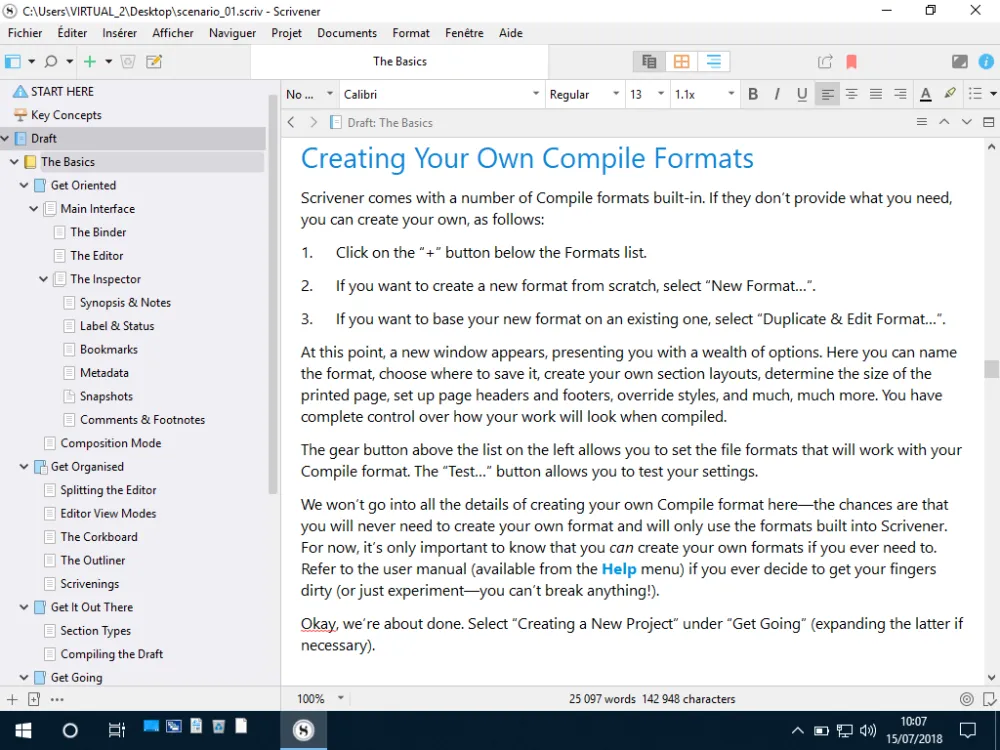Screen dimensions: 1000x750
Task: Open project targets circle icon
Action: [x=967, y=699]
